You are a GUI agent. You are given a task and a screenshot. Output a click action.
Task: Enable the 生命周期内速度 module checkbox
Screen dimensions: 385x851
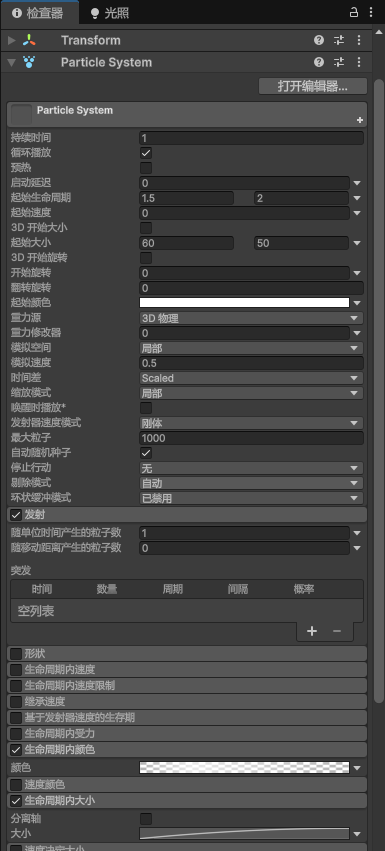pyautogui.click(x=16, y=670)
